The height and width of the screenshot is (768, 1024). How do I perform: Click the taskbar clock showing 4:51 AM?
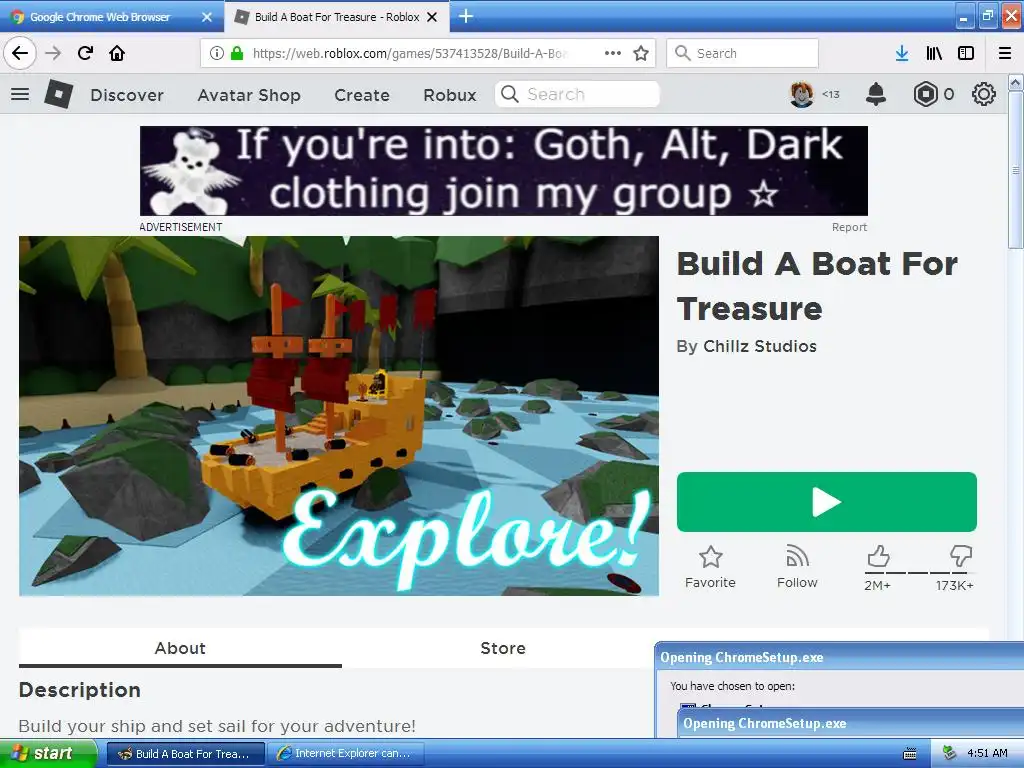987,753
